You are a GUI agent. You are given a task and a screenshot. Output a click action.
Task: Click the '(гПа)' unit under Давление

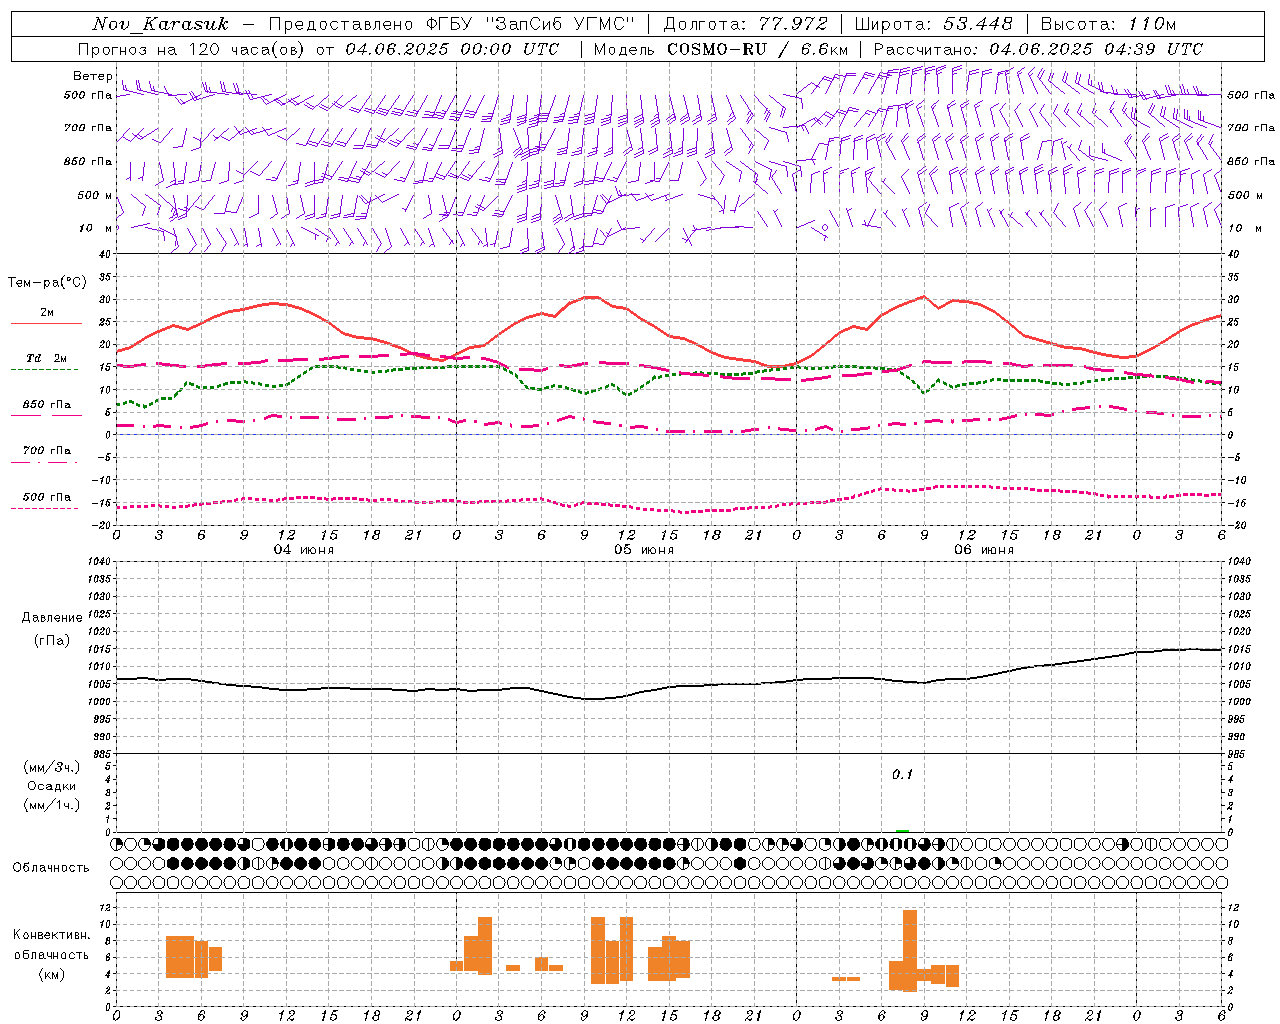click(52, 641)
